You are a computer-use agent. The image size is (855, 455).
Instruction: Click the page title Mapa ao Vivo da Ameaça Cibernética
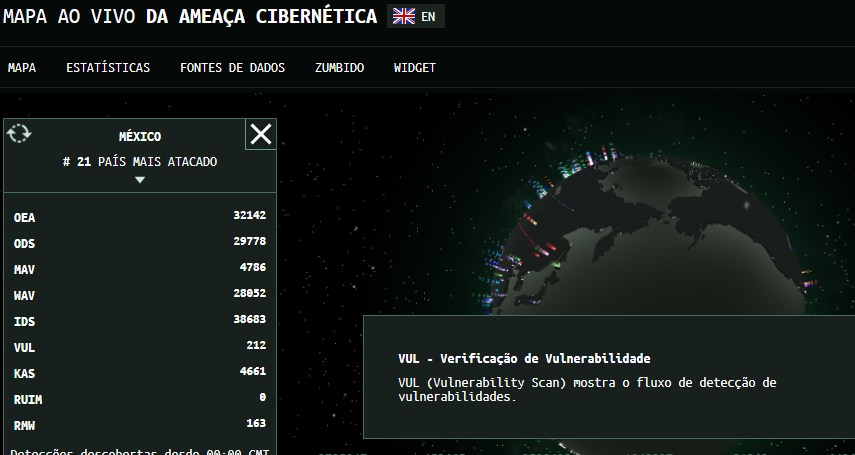click(190, 16)
